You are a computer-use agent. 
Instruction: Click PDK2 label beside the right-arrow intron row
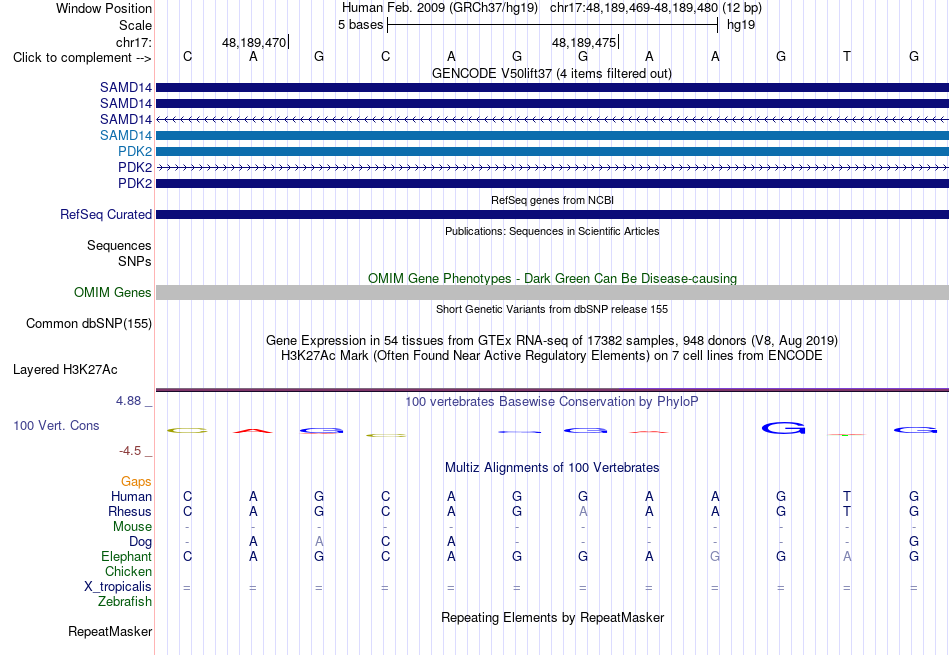135,167
